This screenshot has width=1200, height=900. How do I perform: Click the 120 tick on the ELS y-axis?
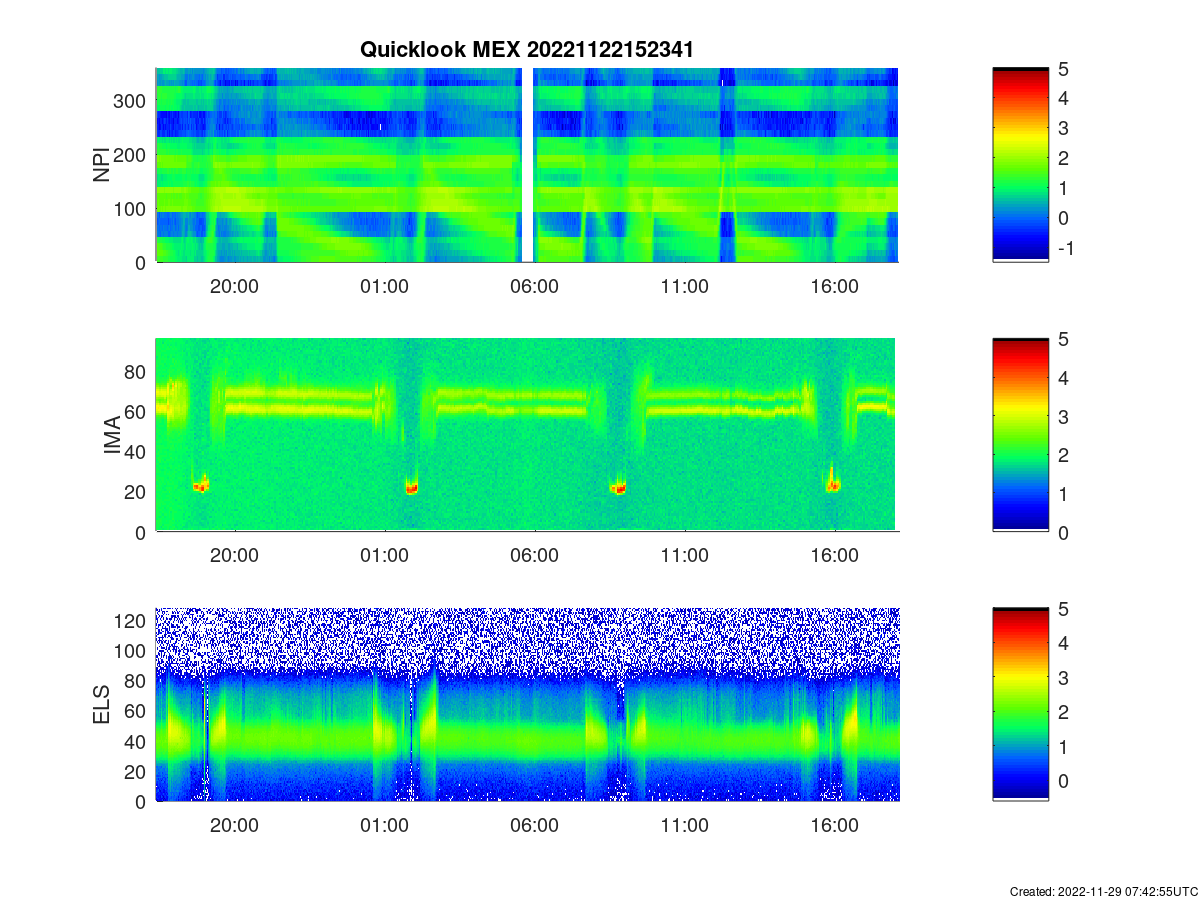(x=131, y=621)
